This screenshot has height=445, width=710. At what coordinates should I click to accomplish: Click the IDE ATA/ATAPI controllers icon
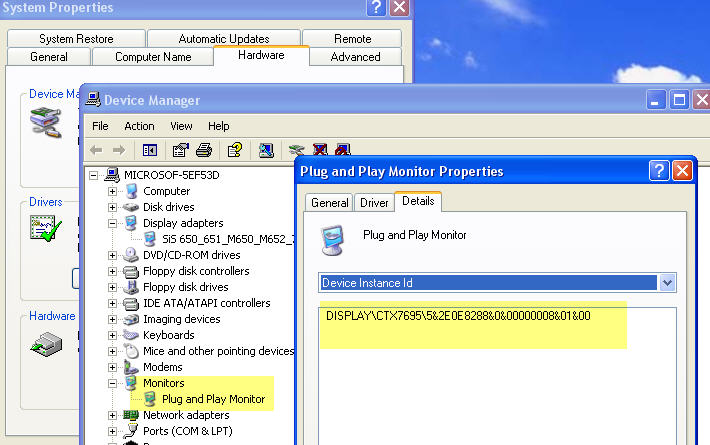click(131, 304)
